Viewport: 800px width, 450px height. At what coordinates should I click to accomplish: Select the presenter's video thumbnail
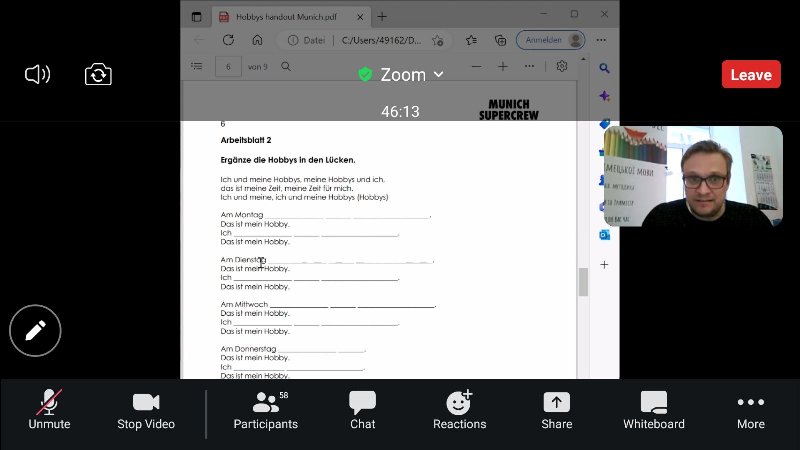tap(693, 176)
